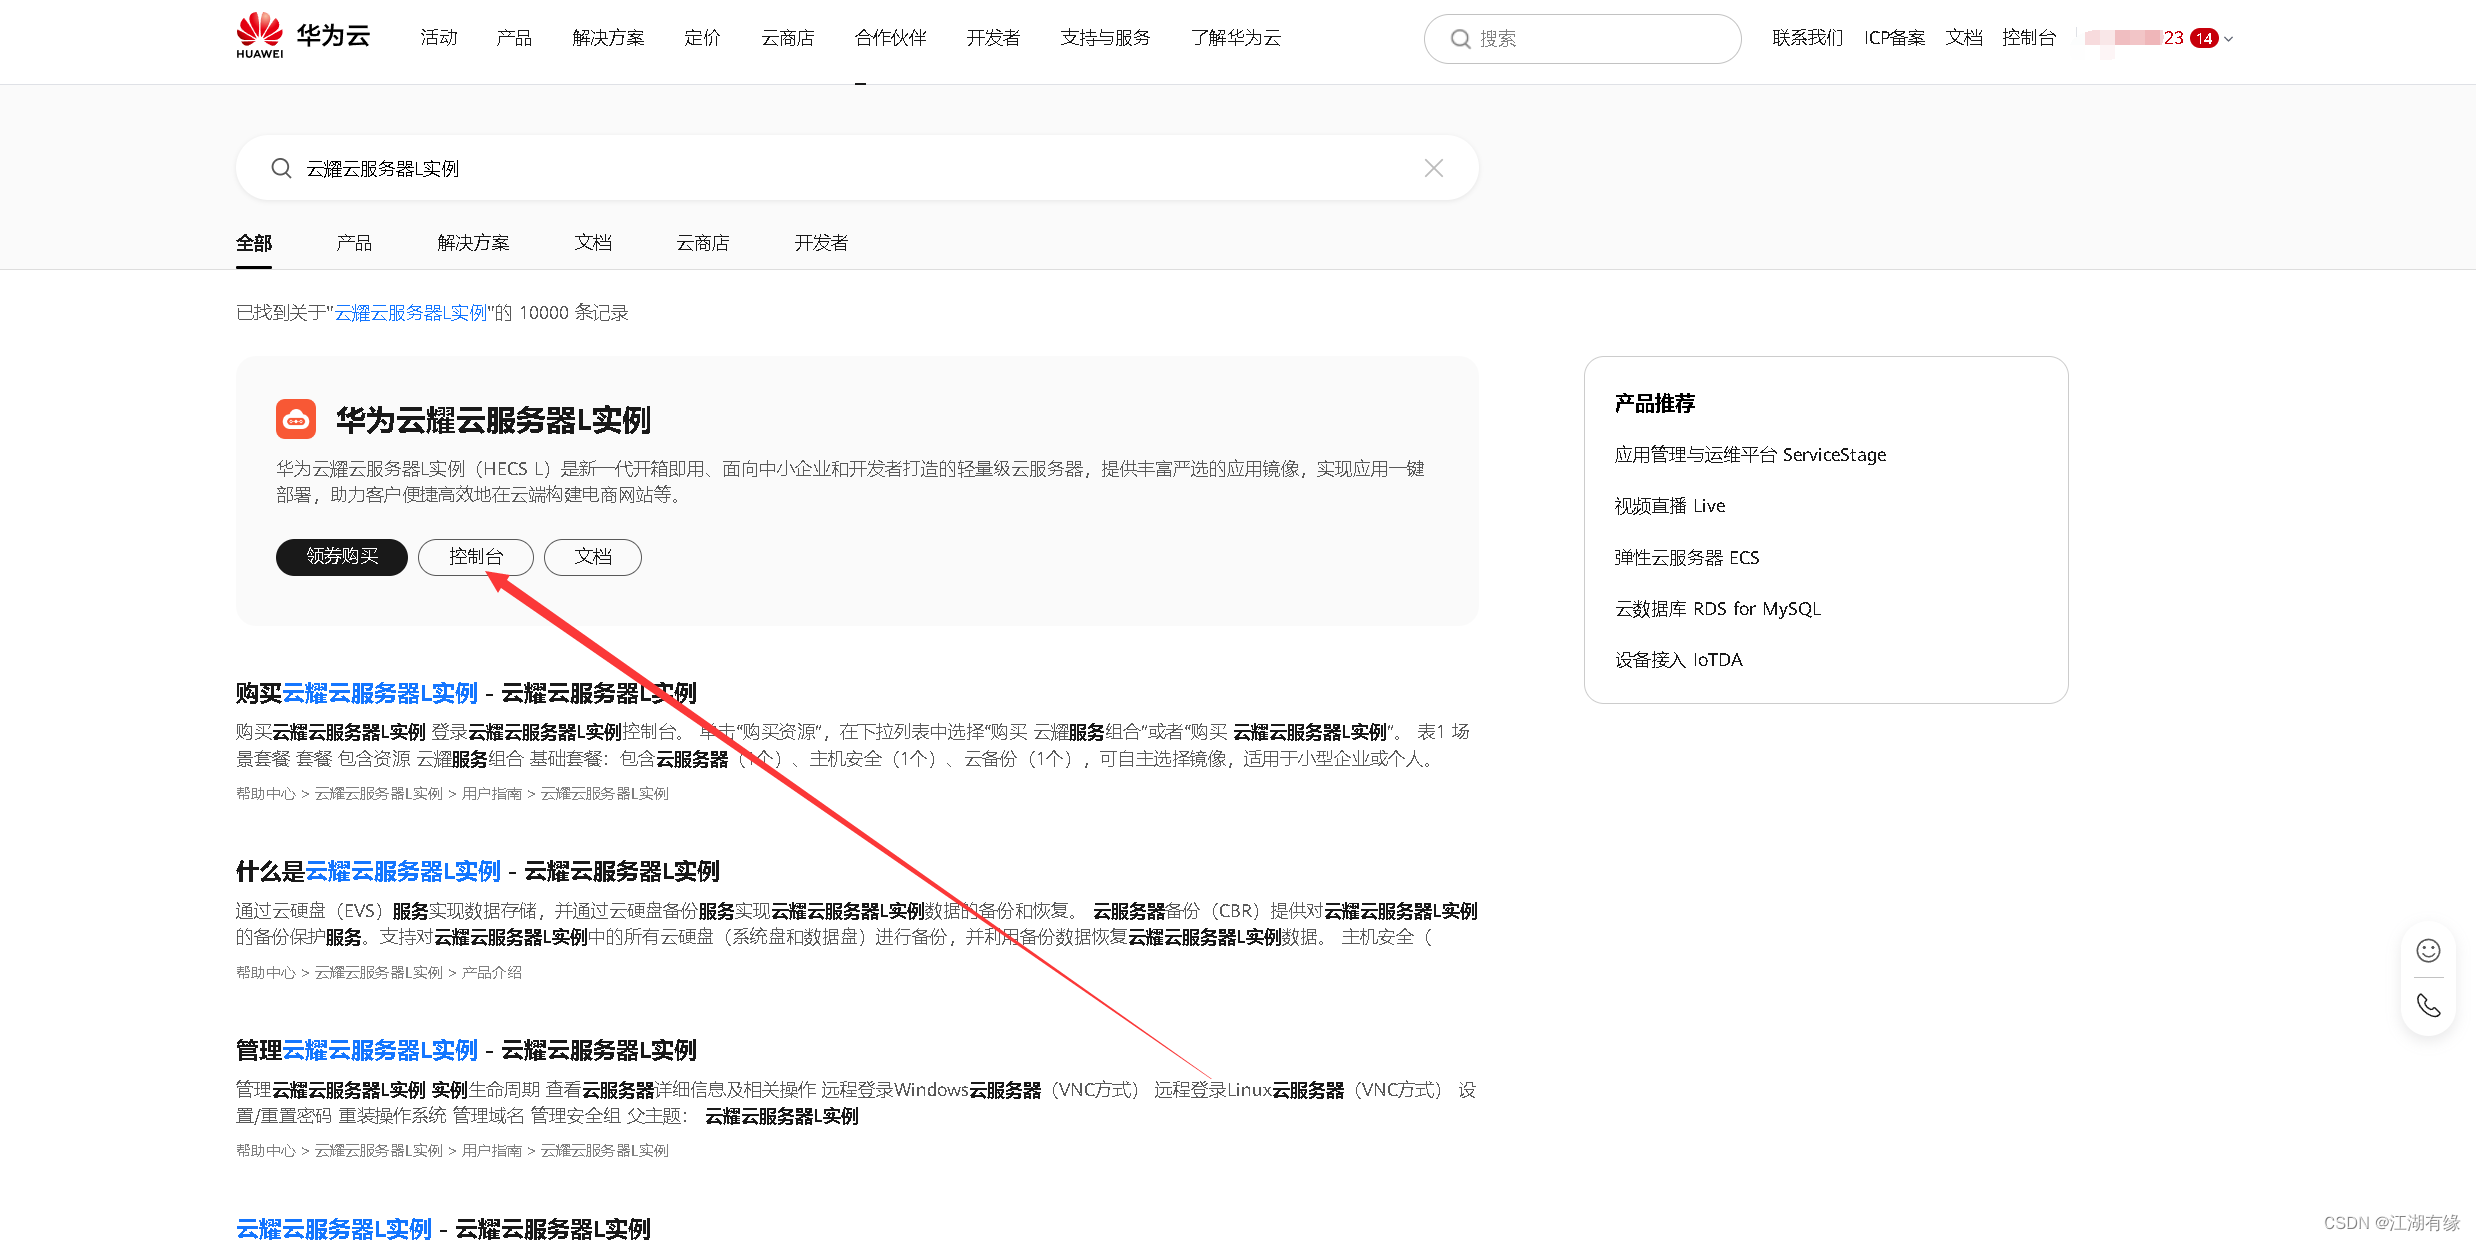Image resolution: width=2476 pixels, height=1241 pixels.
Task: Clear the search keyword using the X icon
Action: [x=1434, y=168]
